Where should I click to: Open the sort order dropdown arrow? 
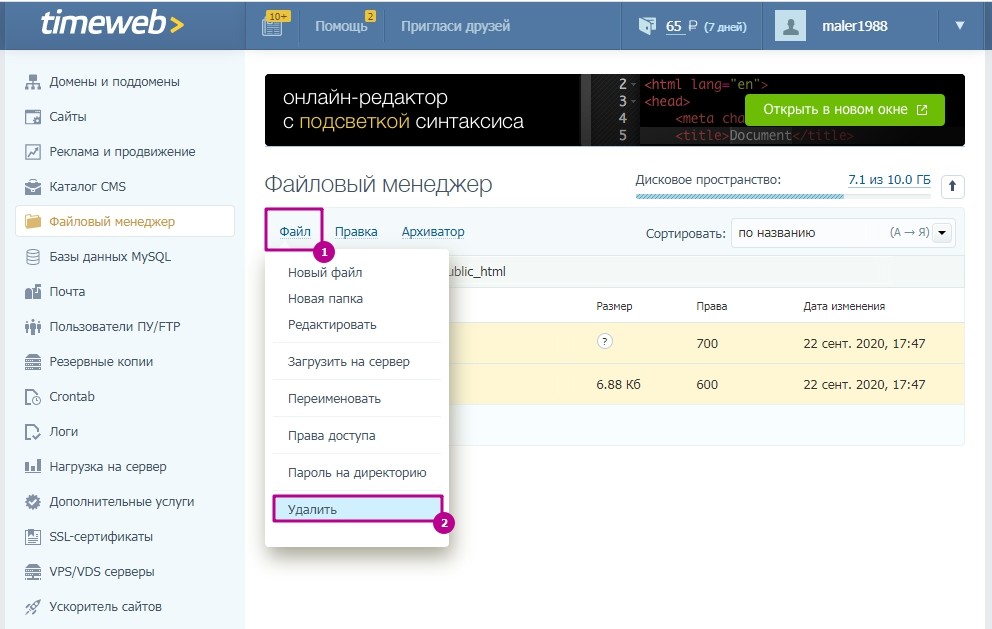[942, 233]
